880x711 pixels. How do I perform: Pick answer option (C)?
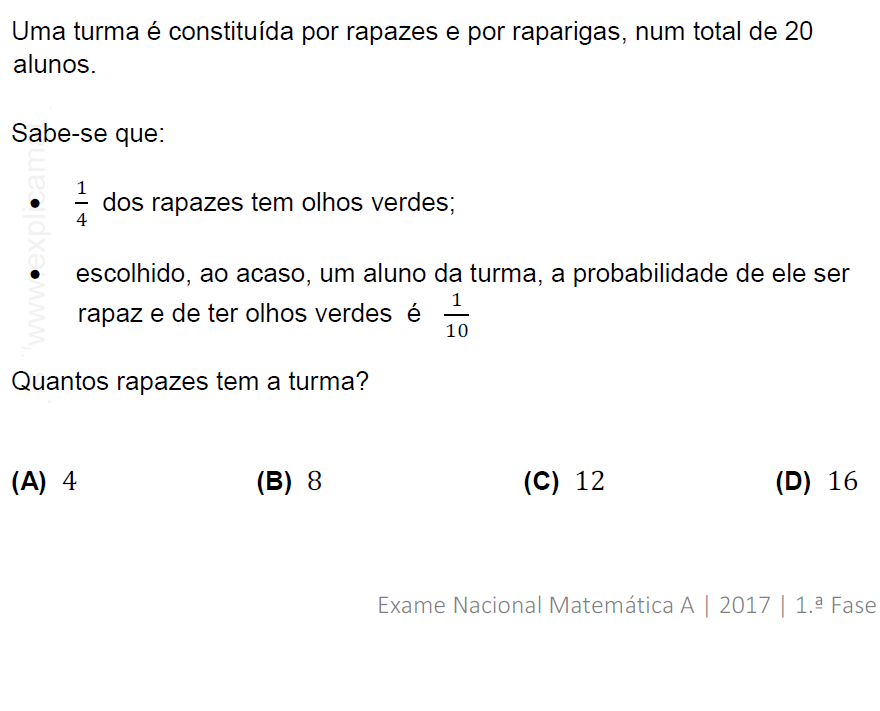[541, 482]
